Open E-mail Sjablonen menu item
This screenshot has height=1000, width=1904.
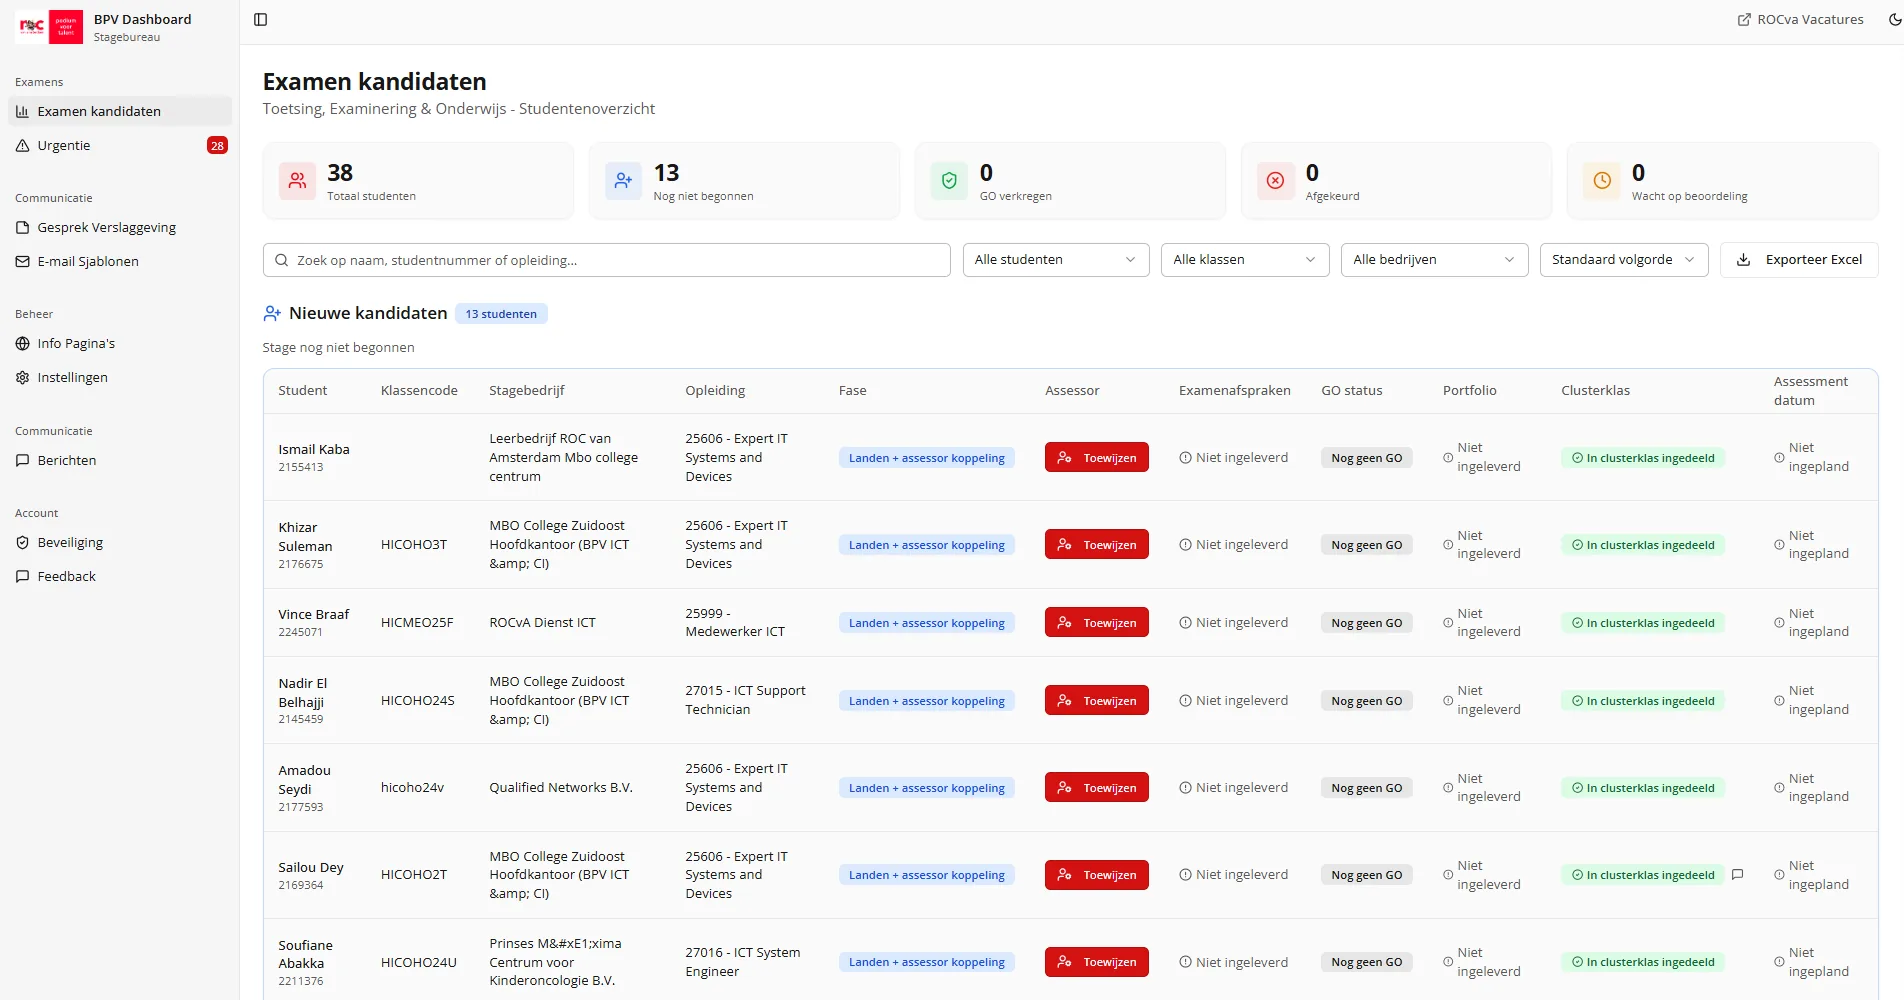[x=120, y=262]
